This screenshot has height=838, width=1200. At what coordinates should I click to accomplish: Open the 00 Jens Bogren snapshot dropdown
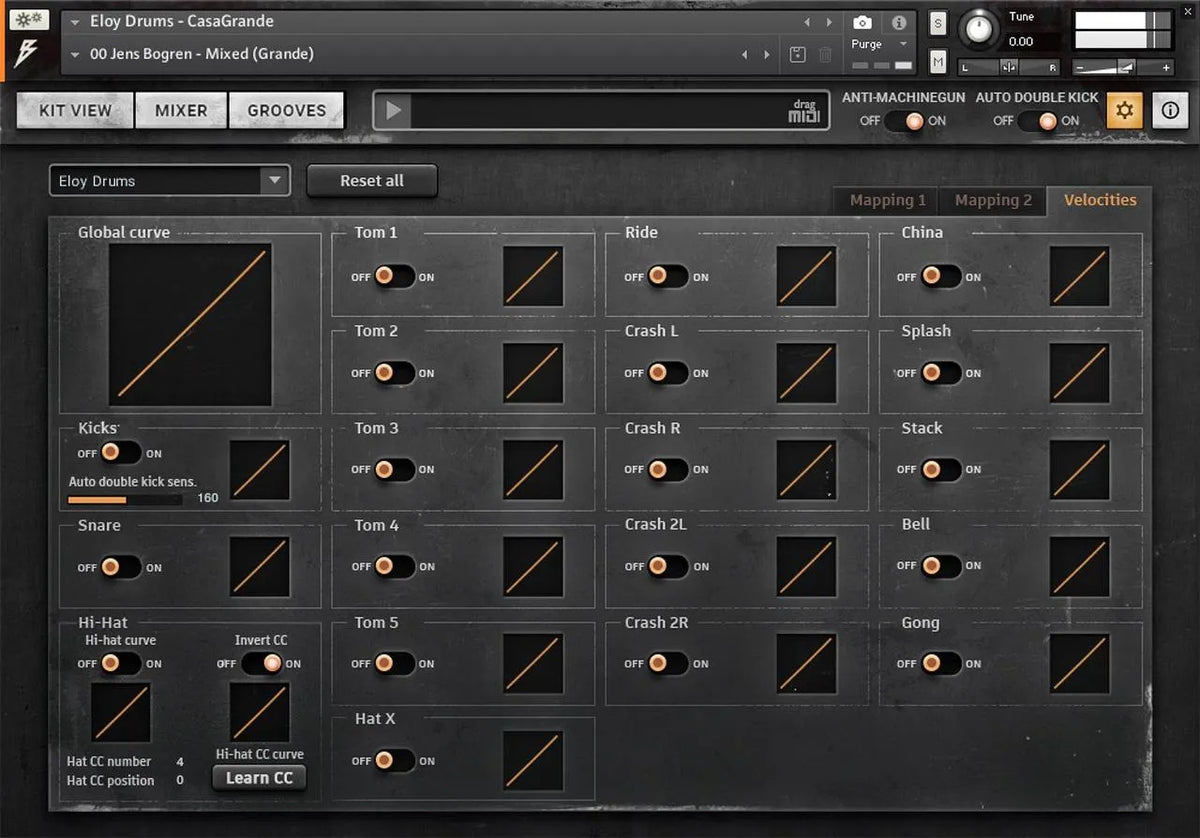pyautogui.click(x=75, y=54)
